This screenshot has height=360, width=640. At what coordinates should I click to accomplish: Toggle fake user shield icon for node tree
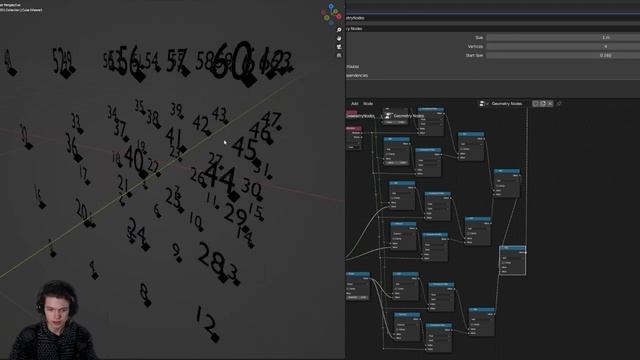536,104
